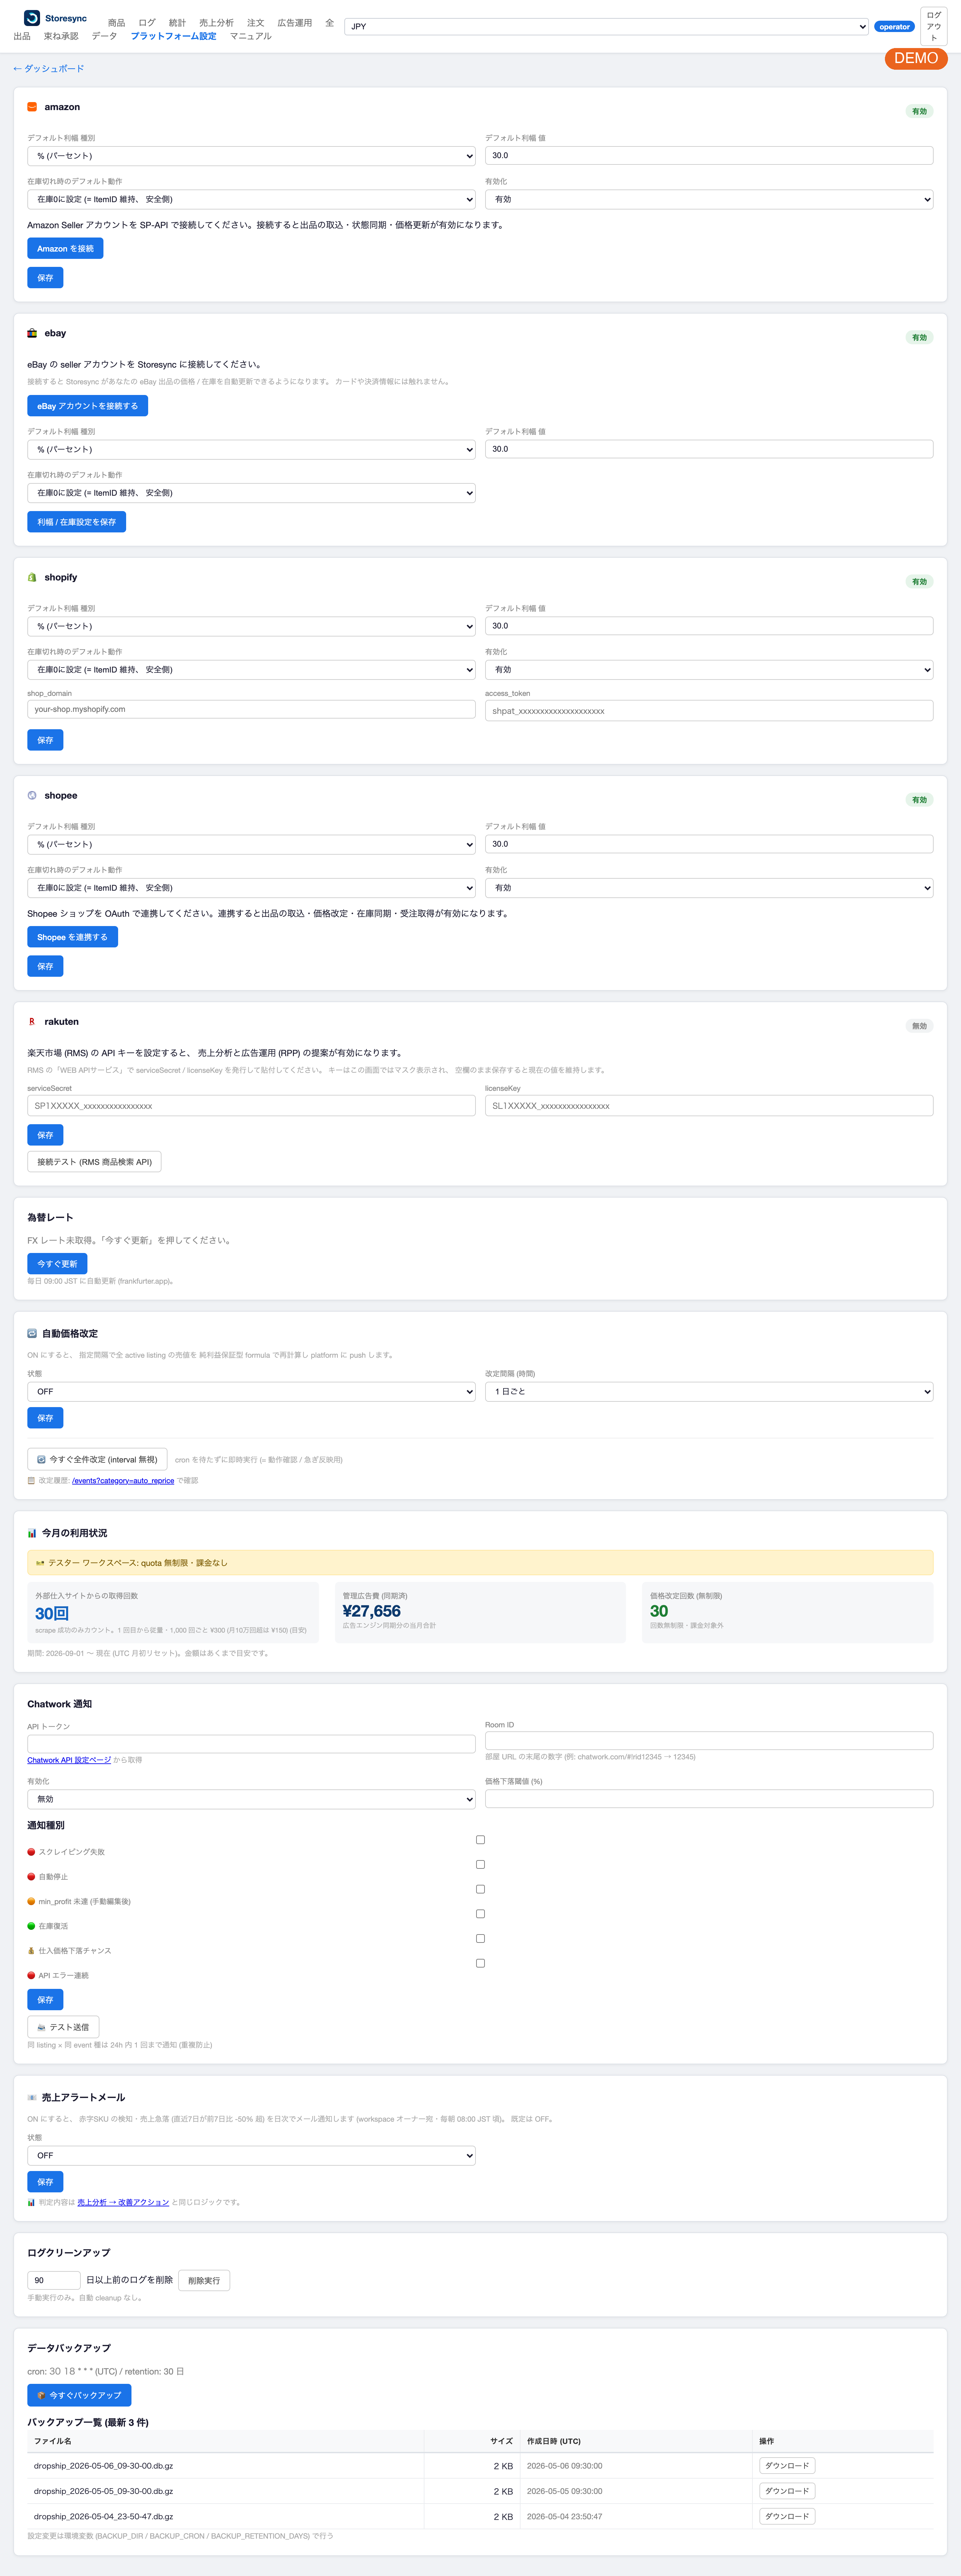Click the ログアウト button
The width and height of the screenshot is (961, 2576).
click(934, 27)
